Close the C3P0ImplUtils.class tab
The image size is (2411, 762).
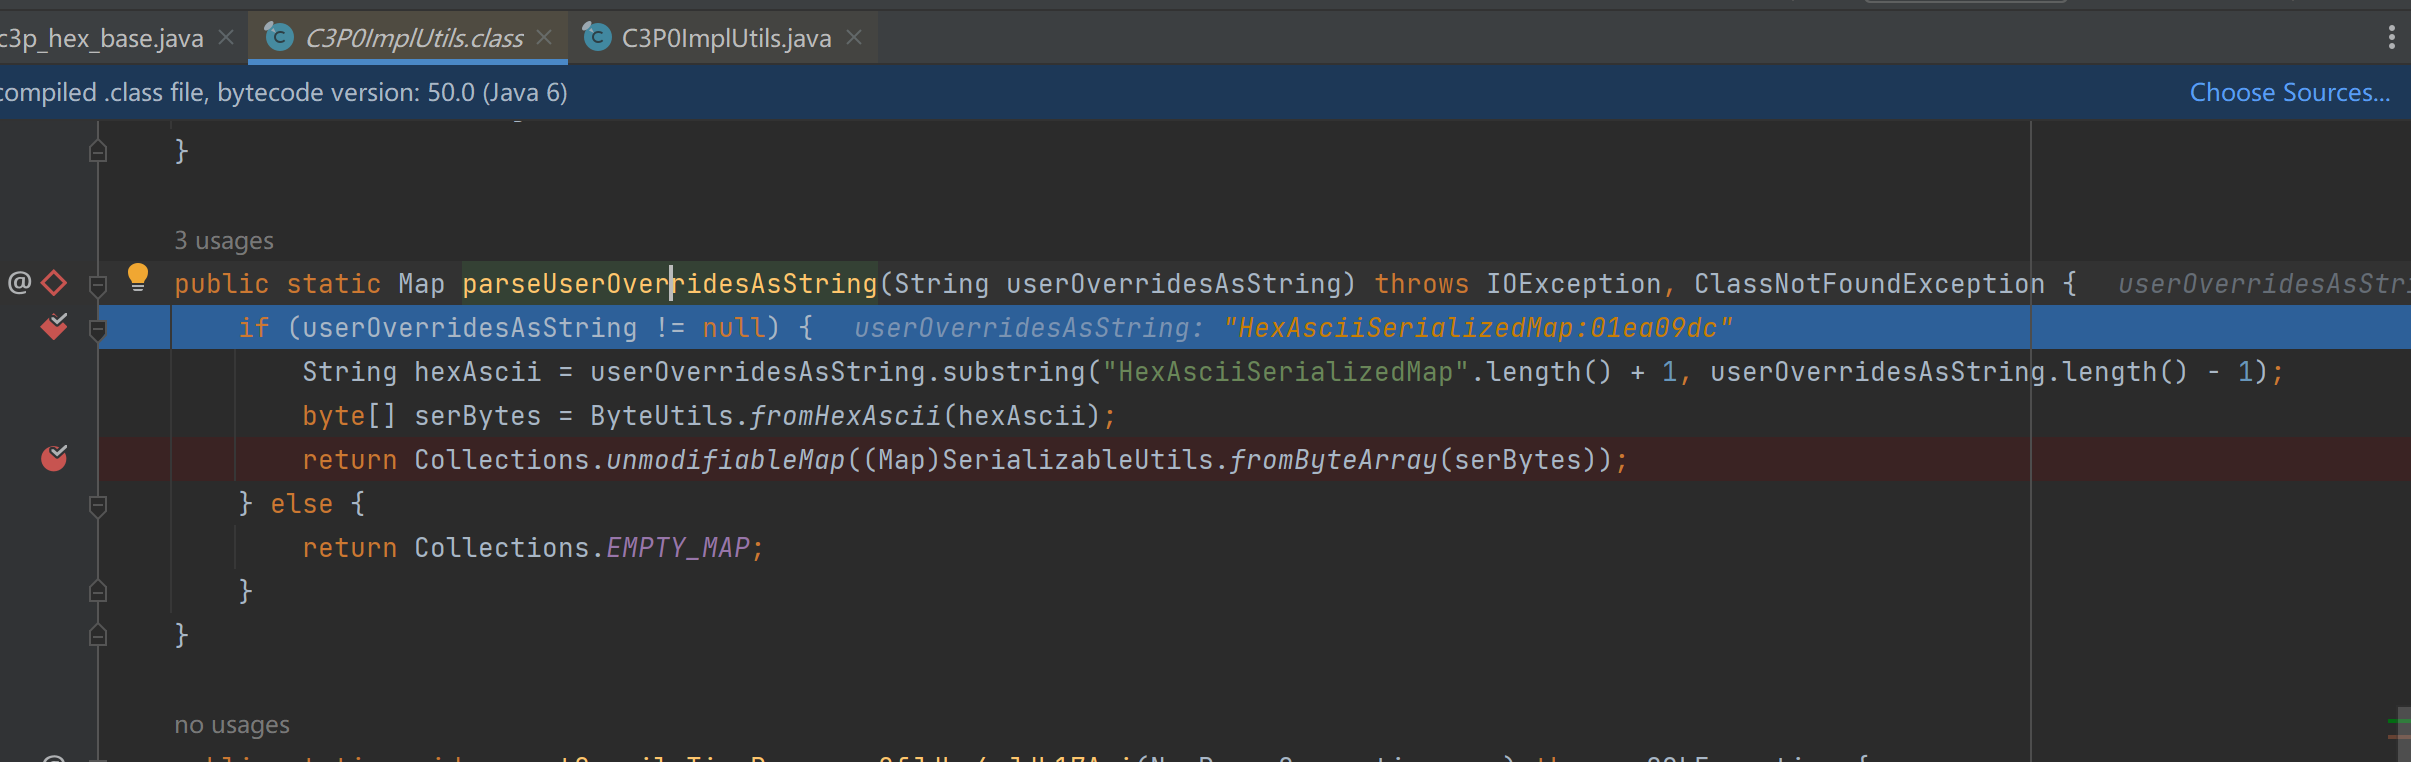[x=544, y=38]
